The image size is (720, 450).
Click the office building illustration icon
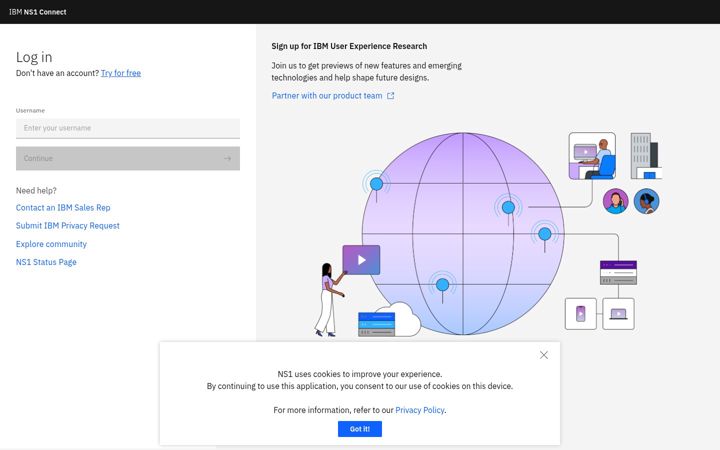(646, 156)
